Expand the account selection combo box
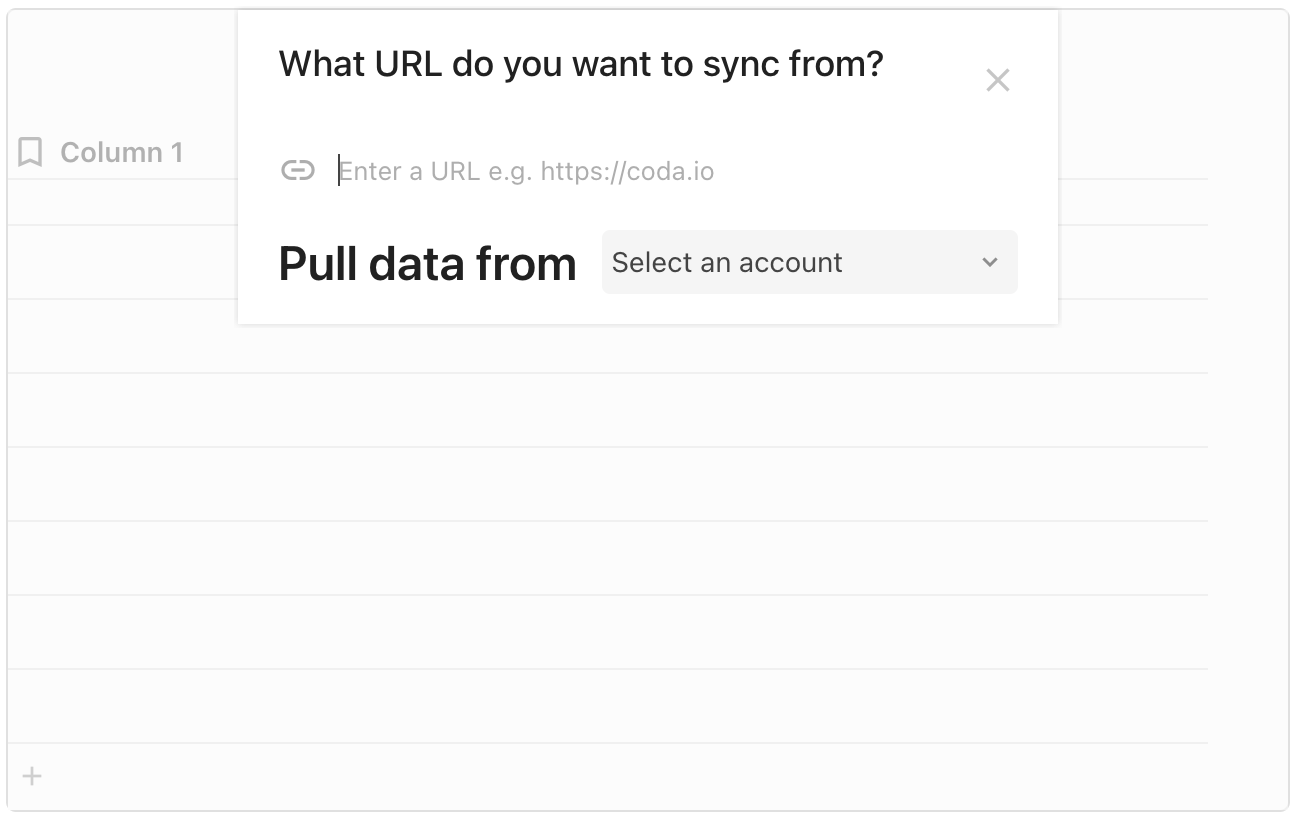 (808, 262)
